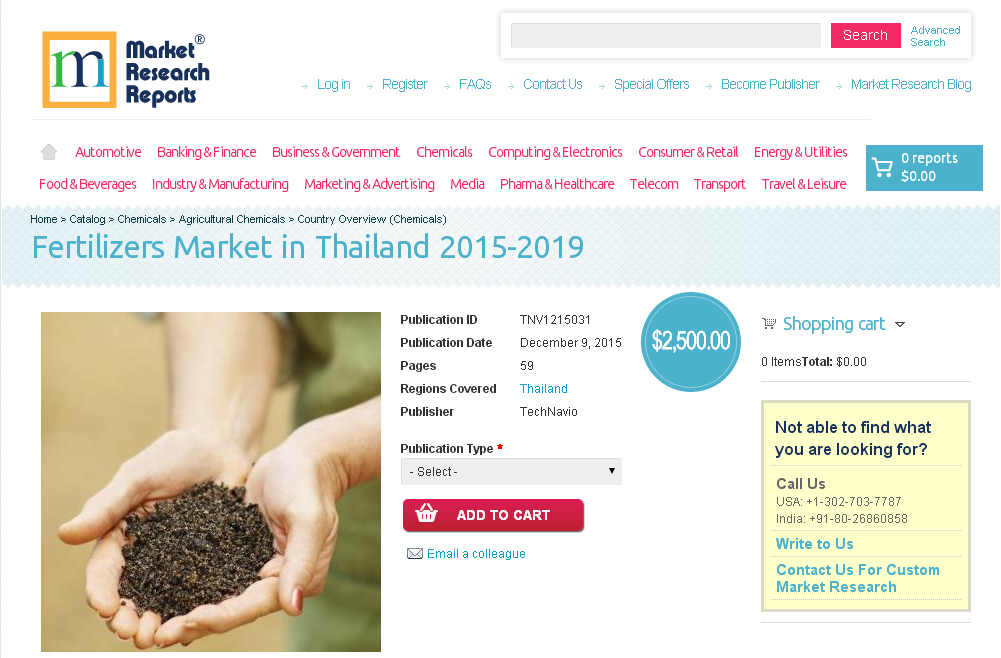The image size is (1001, 658).
Task: Click the product soil image thumbnail
Action: [210, 482]
